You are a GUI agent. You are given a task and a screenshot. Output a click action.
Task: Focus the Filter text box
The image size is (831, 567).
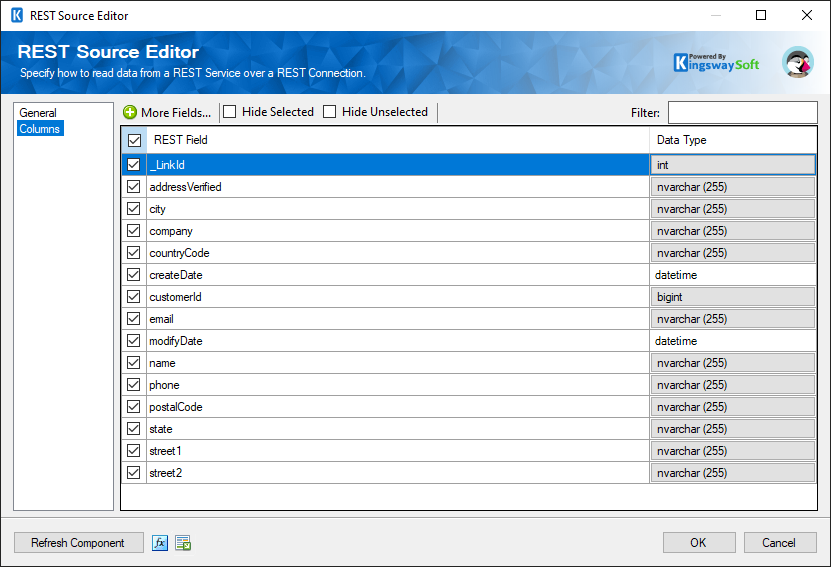742,112
